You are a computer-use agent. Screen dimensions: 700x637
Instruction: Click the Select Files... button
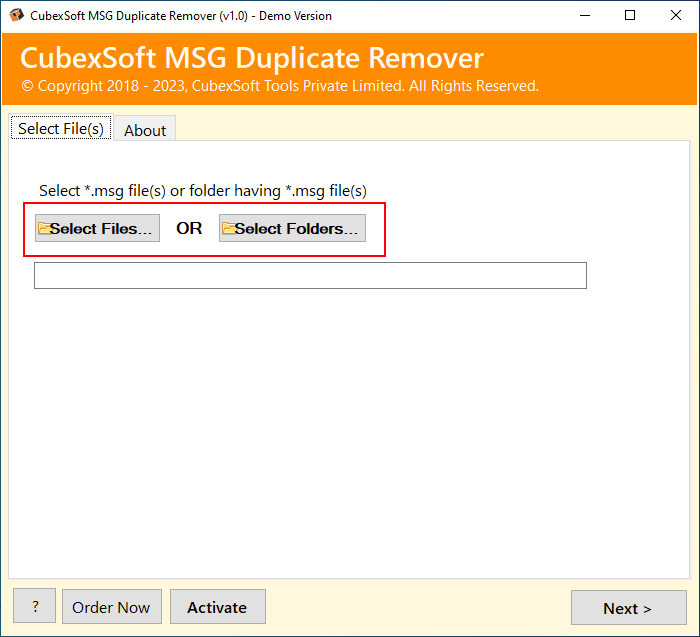tap(97, 228)
